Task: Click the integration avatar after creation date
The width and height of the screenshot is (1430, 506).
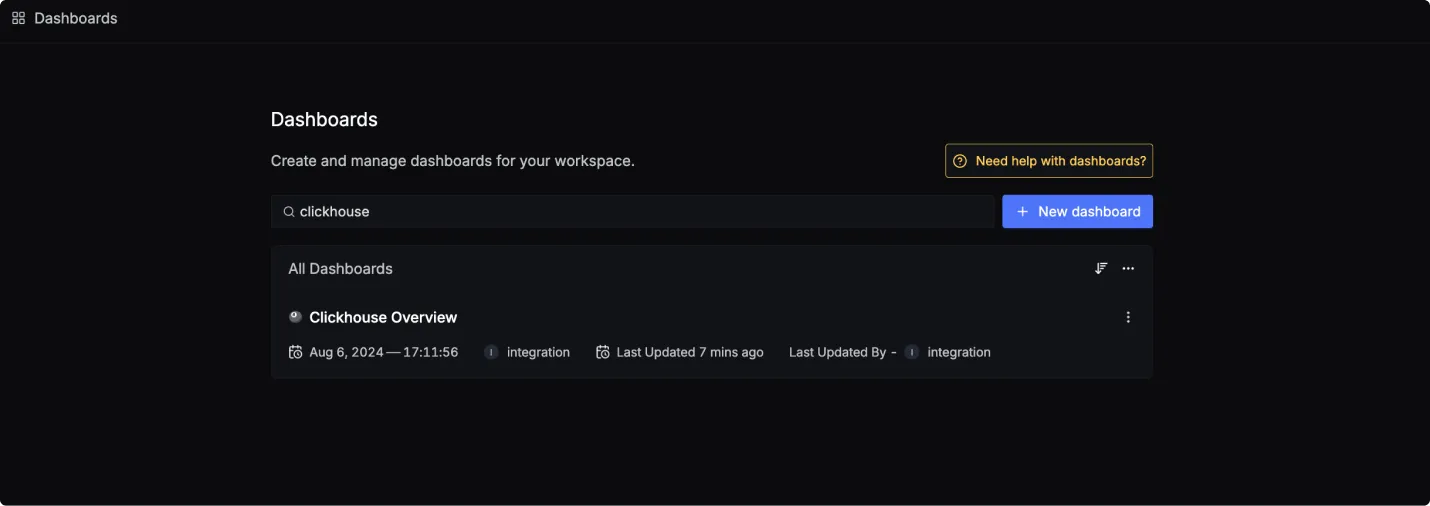Action: coord(491,352)
